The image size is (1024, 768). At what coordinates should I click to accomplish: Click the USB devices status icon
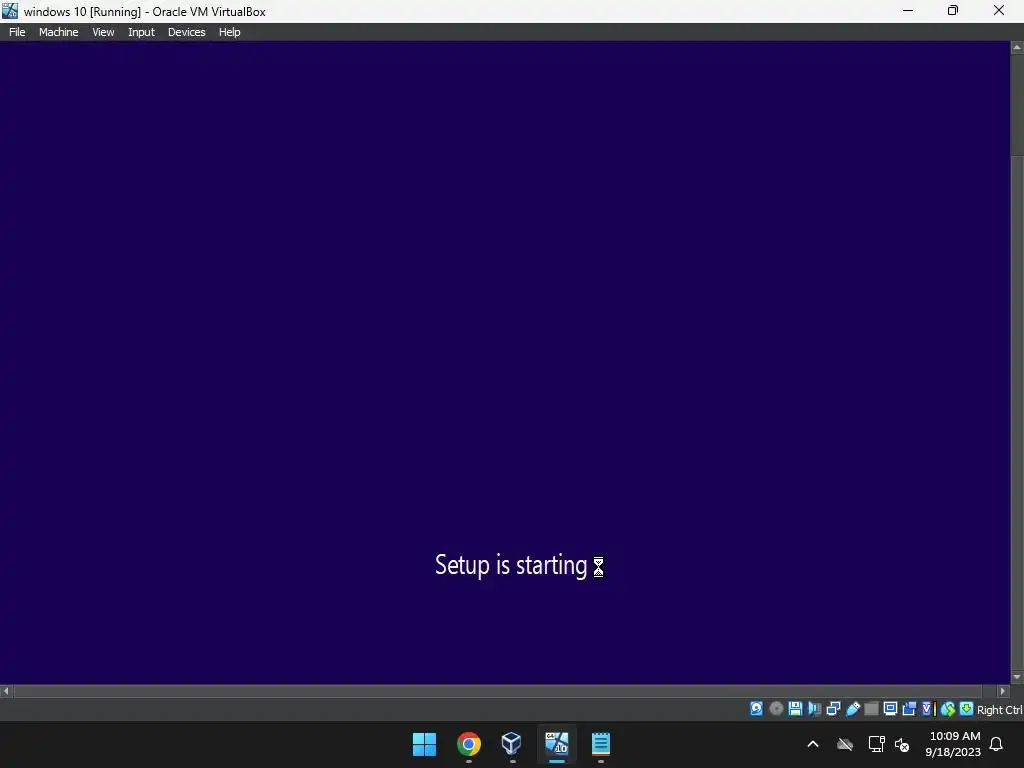[852, 709]
